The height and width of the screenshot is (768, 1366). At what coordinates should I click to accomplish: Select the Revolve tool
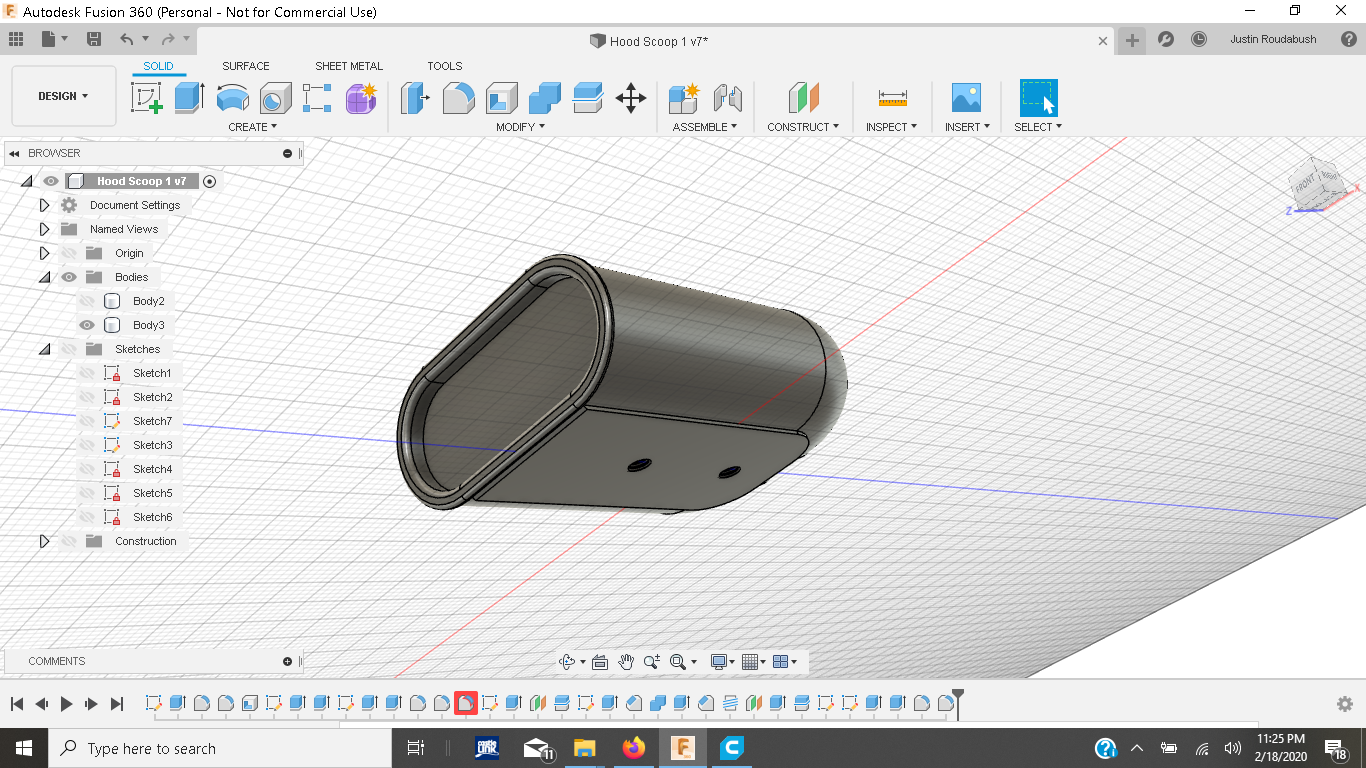point(232,98)
